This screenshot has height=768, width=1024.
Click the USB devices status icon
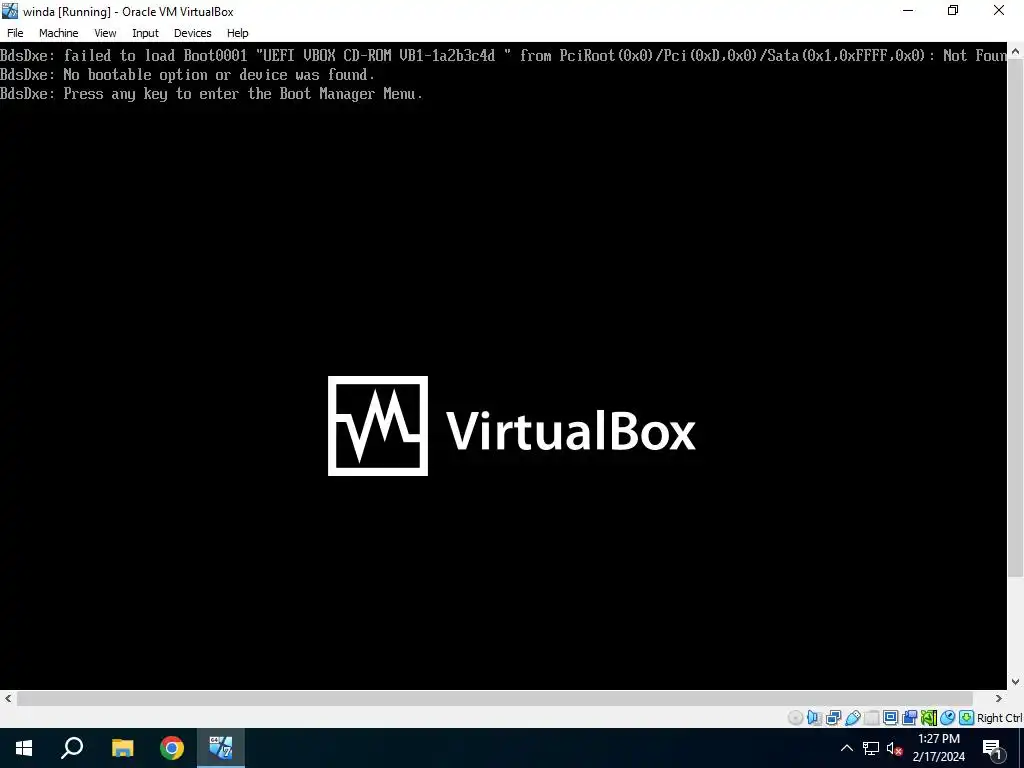tap(852, 718)
